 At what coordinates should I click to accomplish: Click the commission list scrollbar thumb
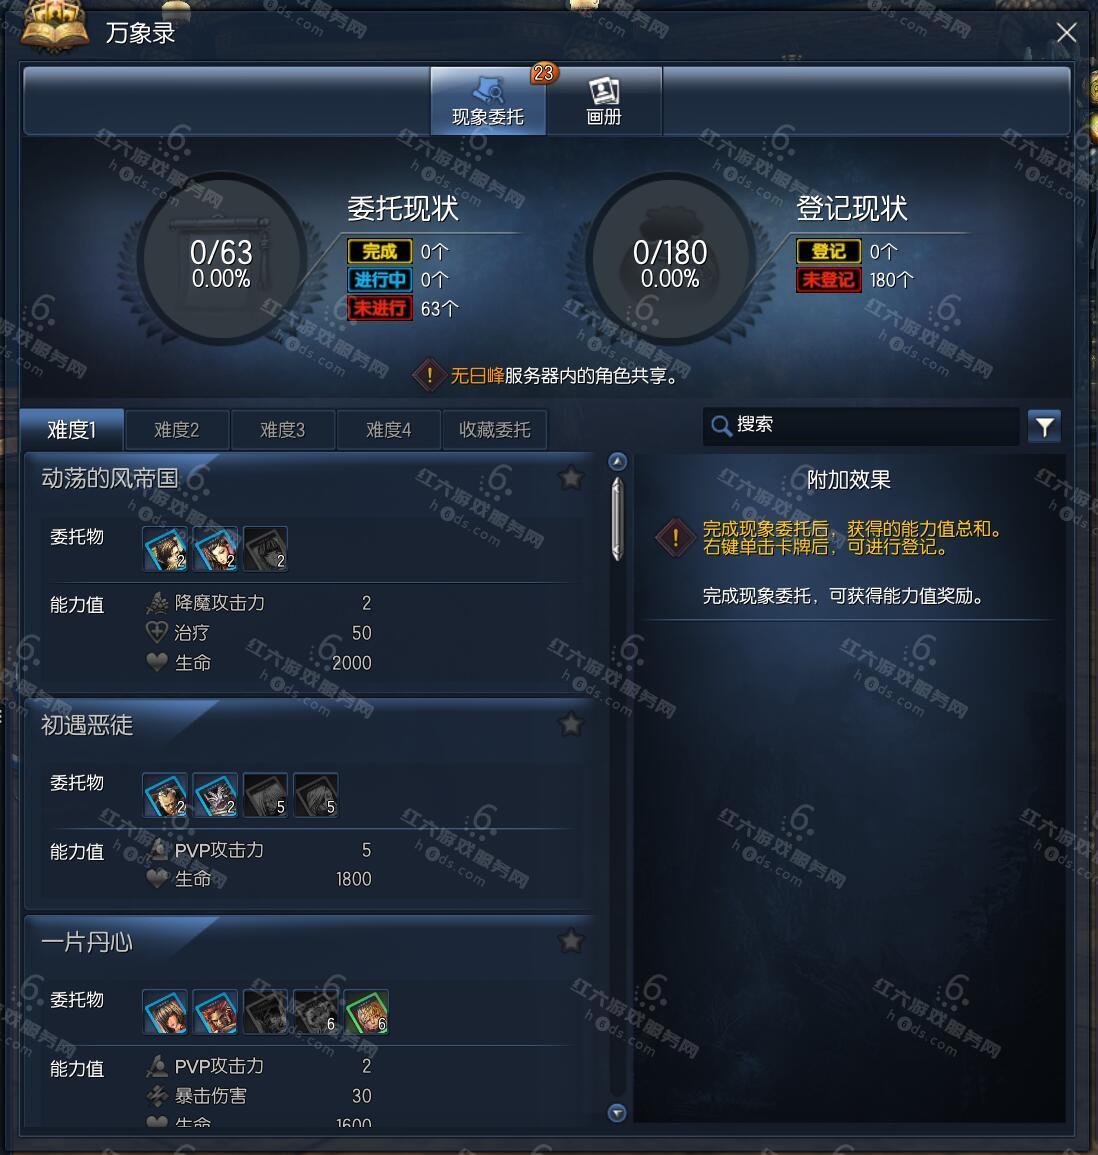(x=617, y=519)
